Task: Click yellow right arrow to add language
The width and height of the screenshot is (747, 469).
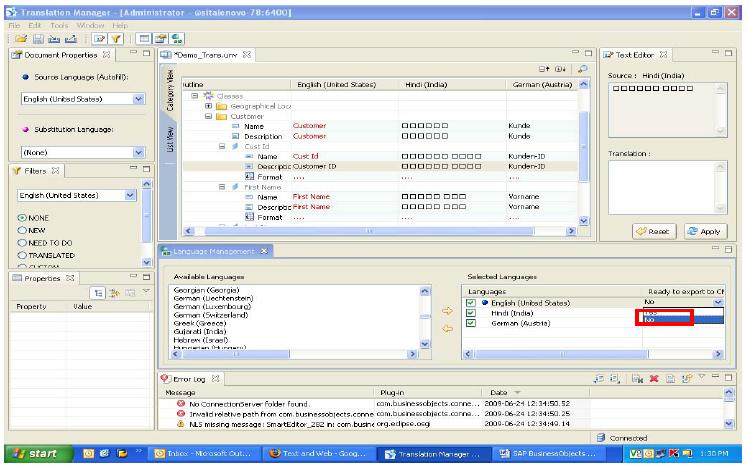Action: tap(447, 311)
